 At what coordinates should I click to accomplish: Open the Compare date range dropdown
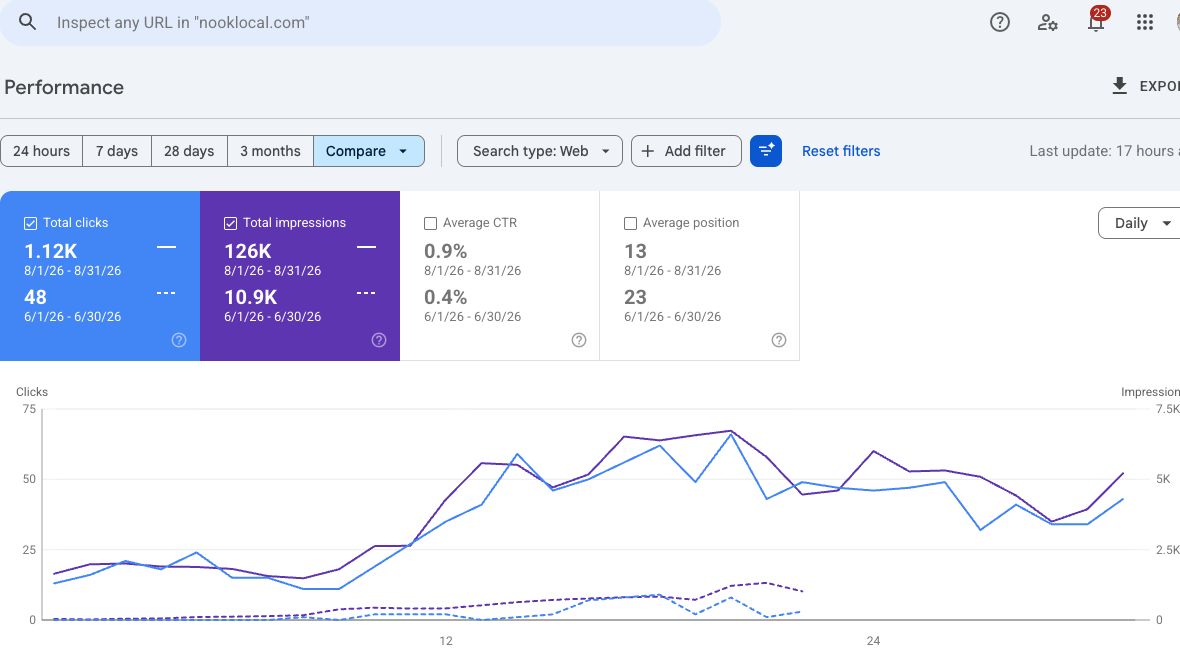point(369,151)
